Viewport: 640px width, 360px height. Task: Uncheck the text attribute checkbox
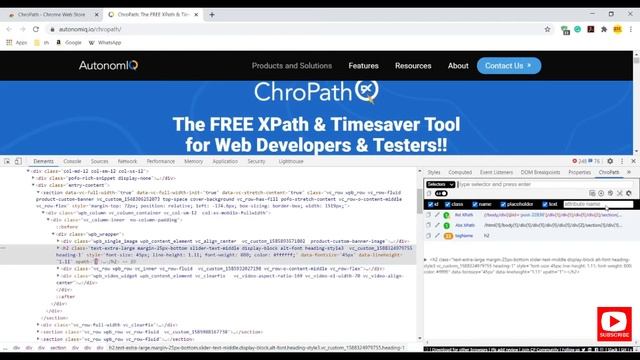click(x=544, y=204)
